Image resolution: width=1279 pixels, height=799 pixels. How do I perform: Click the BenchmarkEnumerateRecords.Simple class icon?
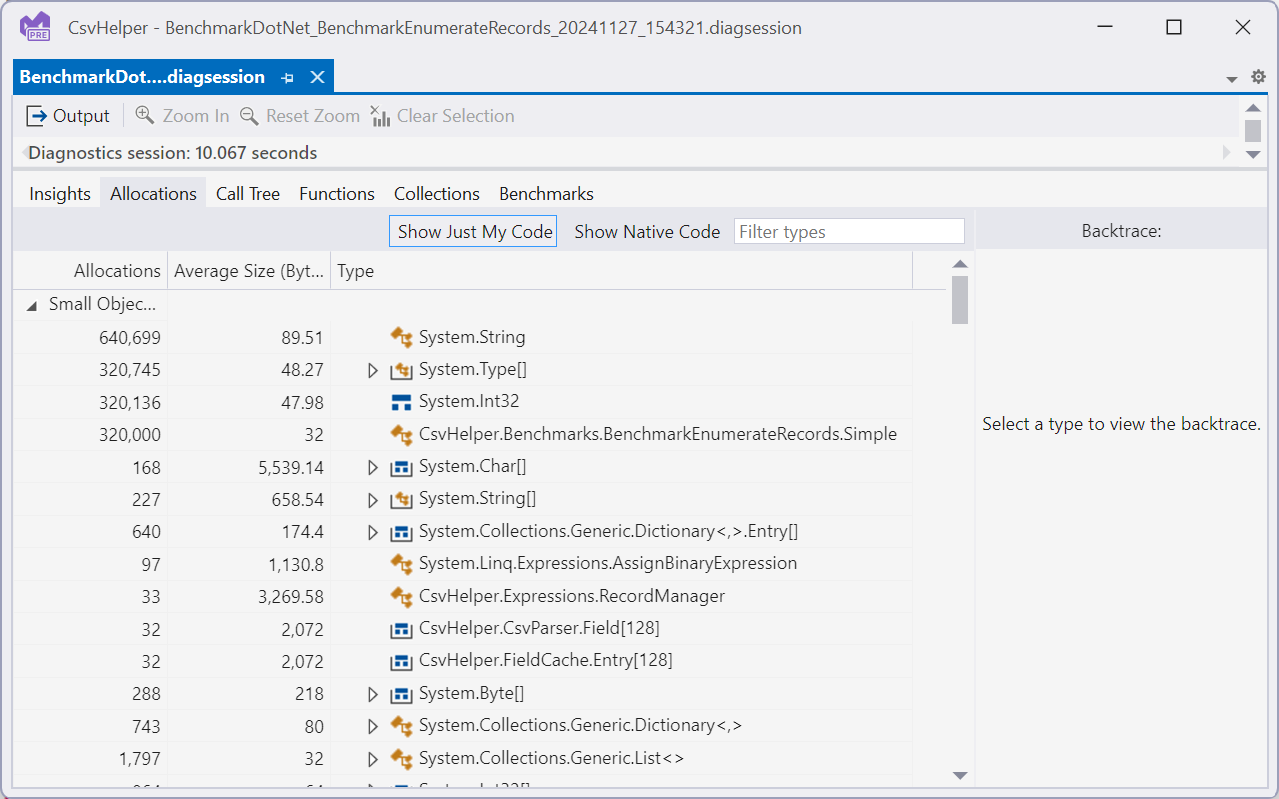point(402,434)
